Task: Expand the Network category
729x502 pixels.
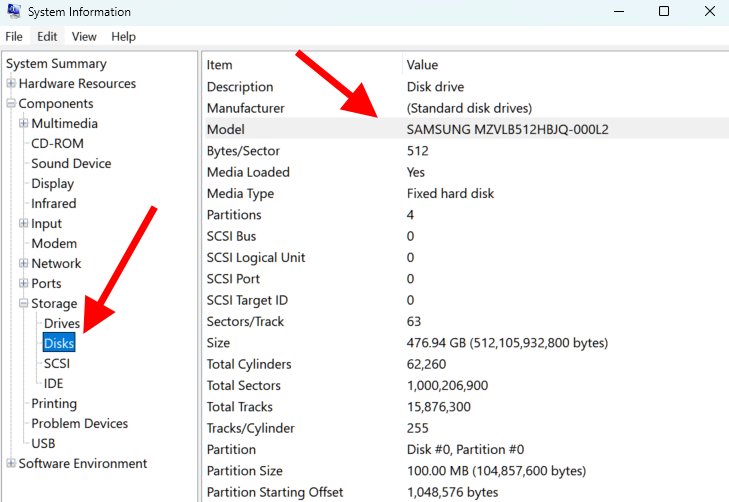Action: pos(24,264)
